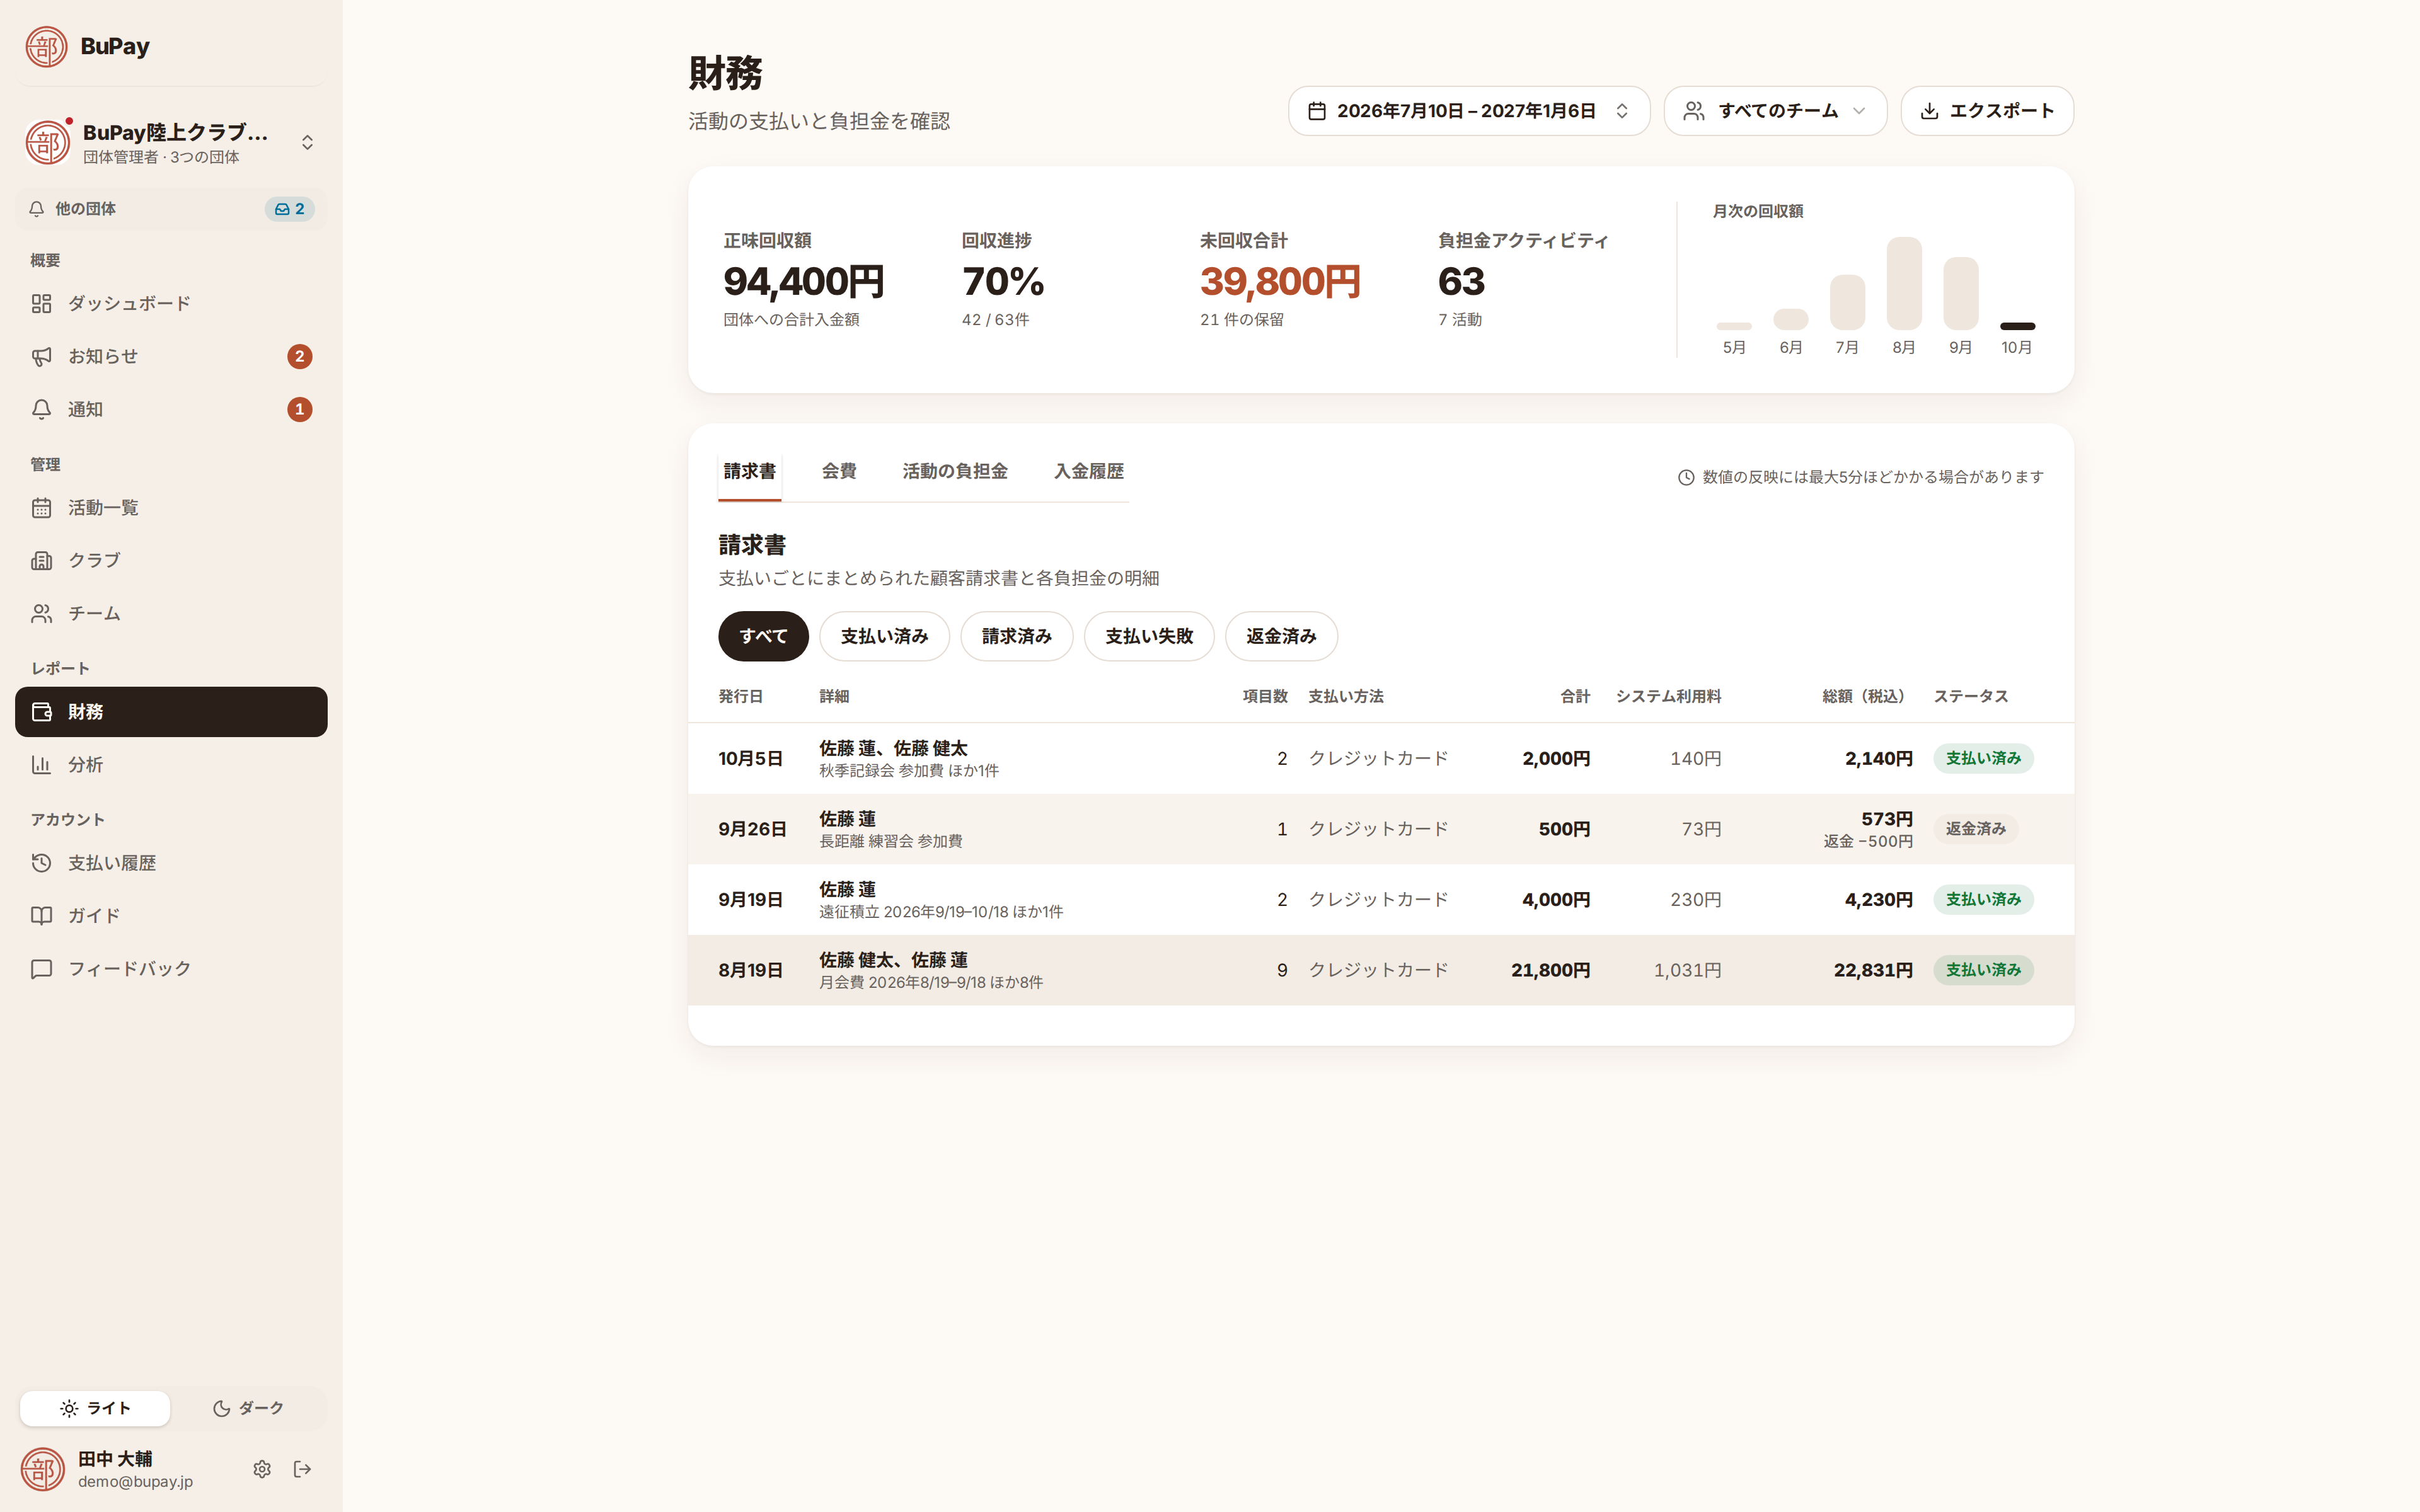Viewport: 2420px width, 1512px height.
Task: Filter invoices by 支払い済み chip
Action: tap(884, 636)
